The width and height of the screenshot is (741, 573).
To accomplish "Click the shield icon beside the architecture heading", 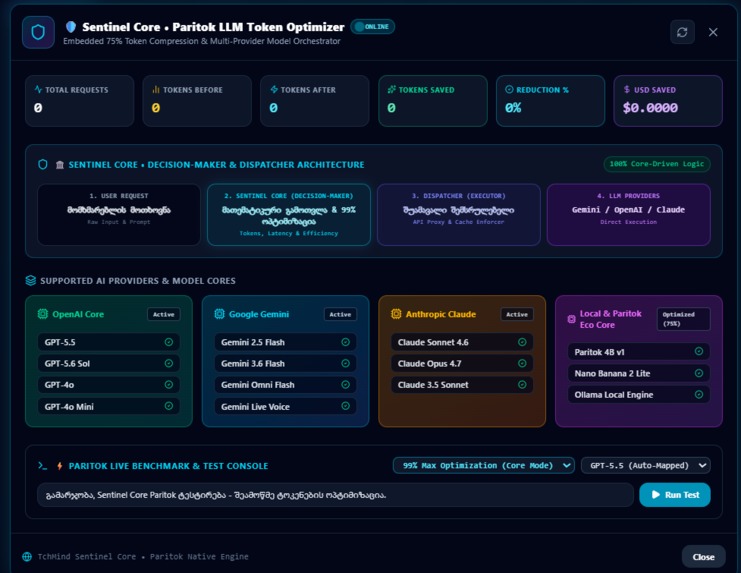I will [x=43, y=164].
